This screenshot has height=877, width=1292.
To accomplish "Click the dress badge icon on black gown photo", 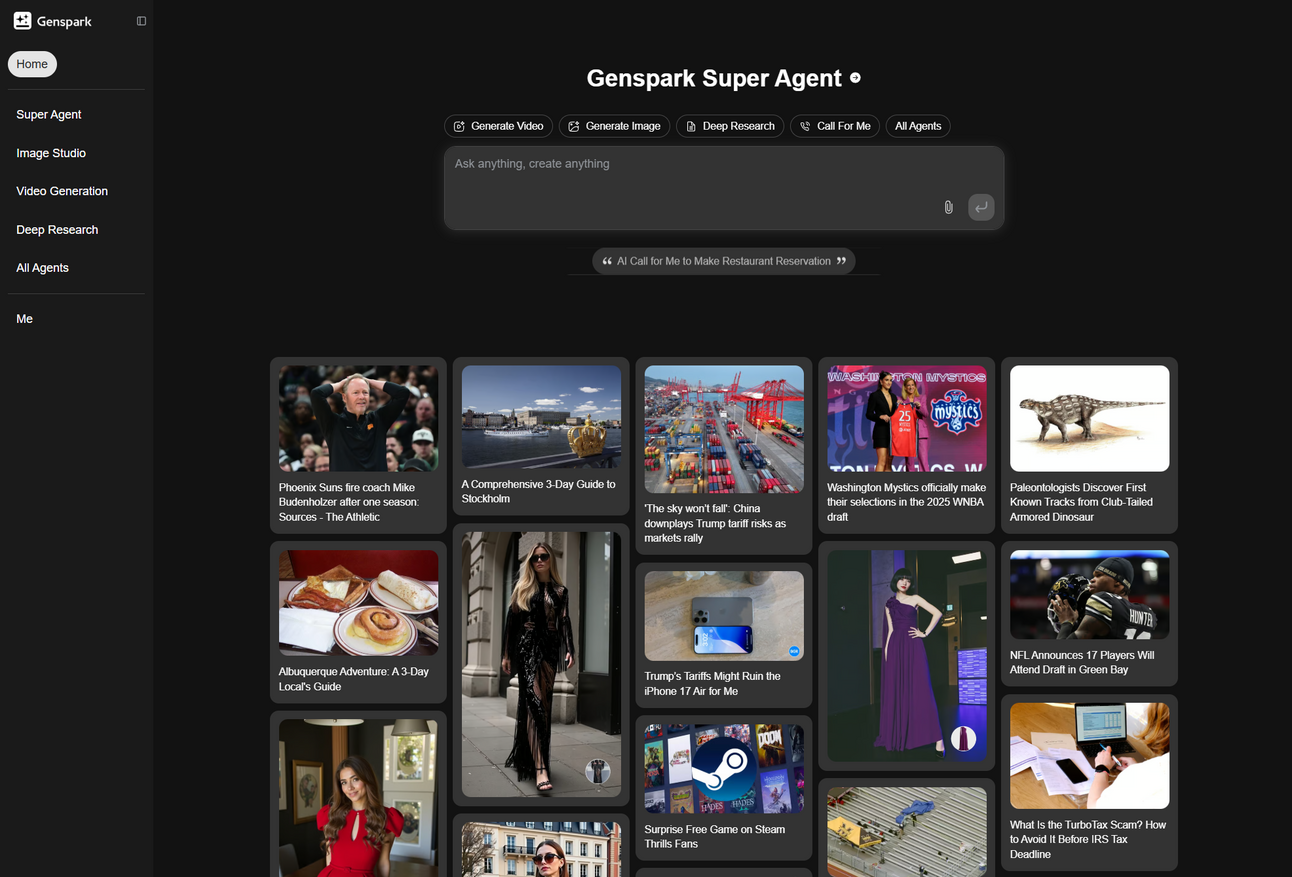I will click(598, 771).
